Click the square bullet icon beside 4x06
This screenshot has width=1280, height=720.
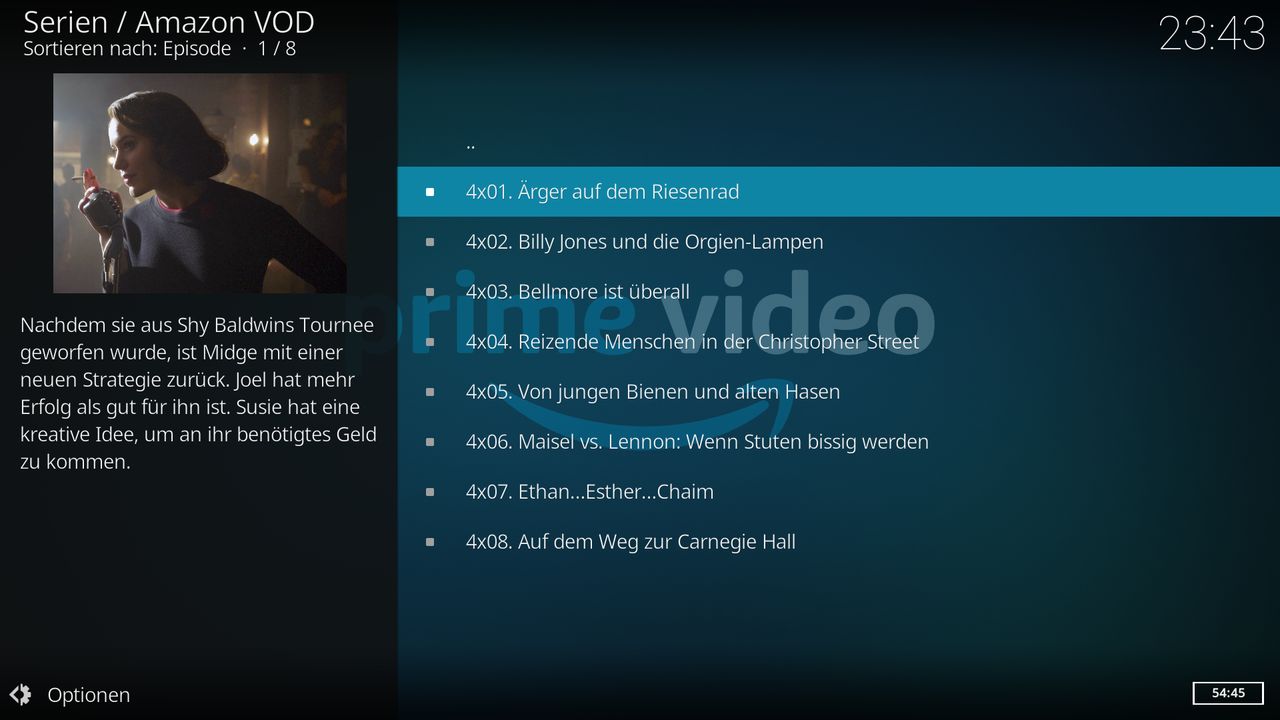tap(430, 442)
